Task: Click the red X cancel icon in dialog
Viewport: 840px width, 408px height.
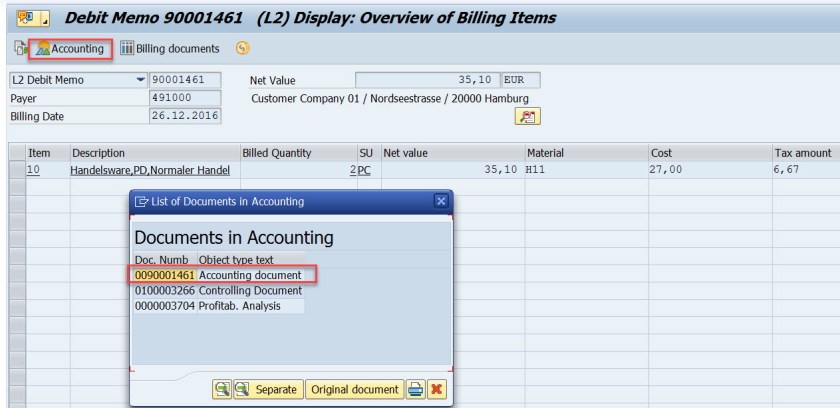Action: pyautogui.click(x=437, y=389)
